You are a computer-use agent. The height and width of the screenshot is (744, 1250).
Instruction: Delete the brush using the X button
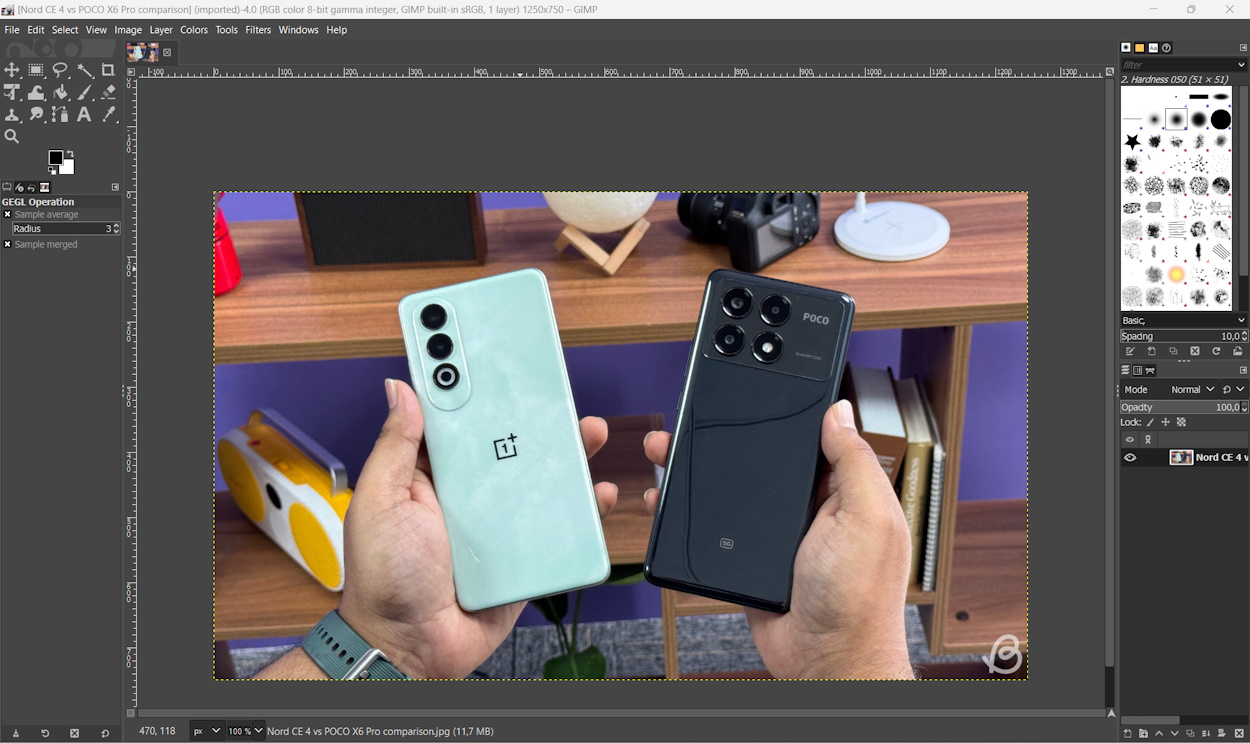(1195, 351)
